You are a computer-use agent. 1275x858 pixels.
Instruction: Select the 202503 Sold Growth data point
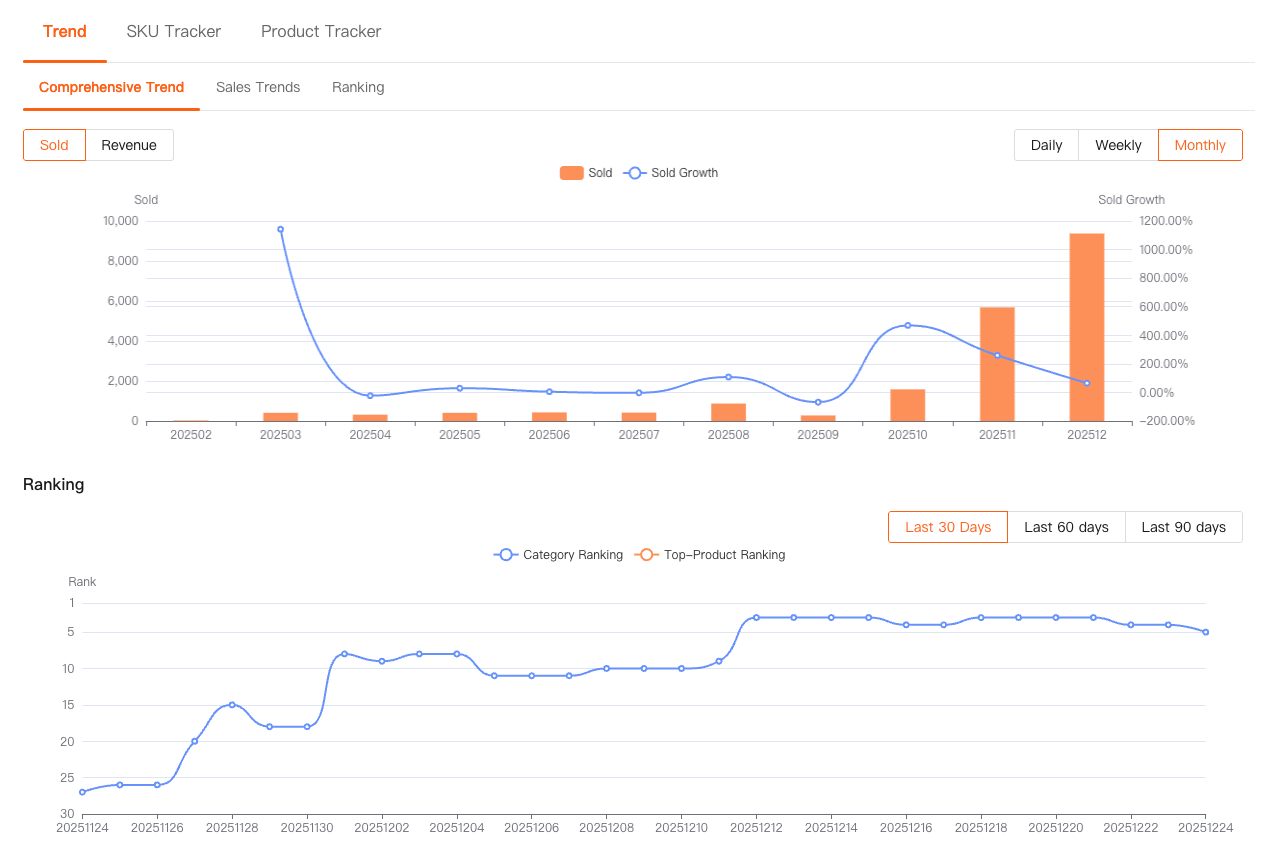click(x=280, y=229)
